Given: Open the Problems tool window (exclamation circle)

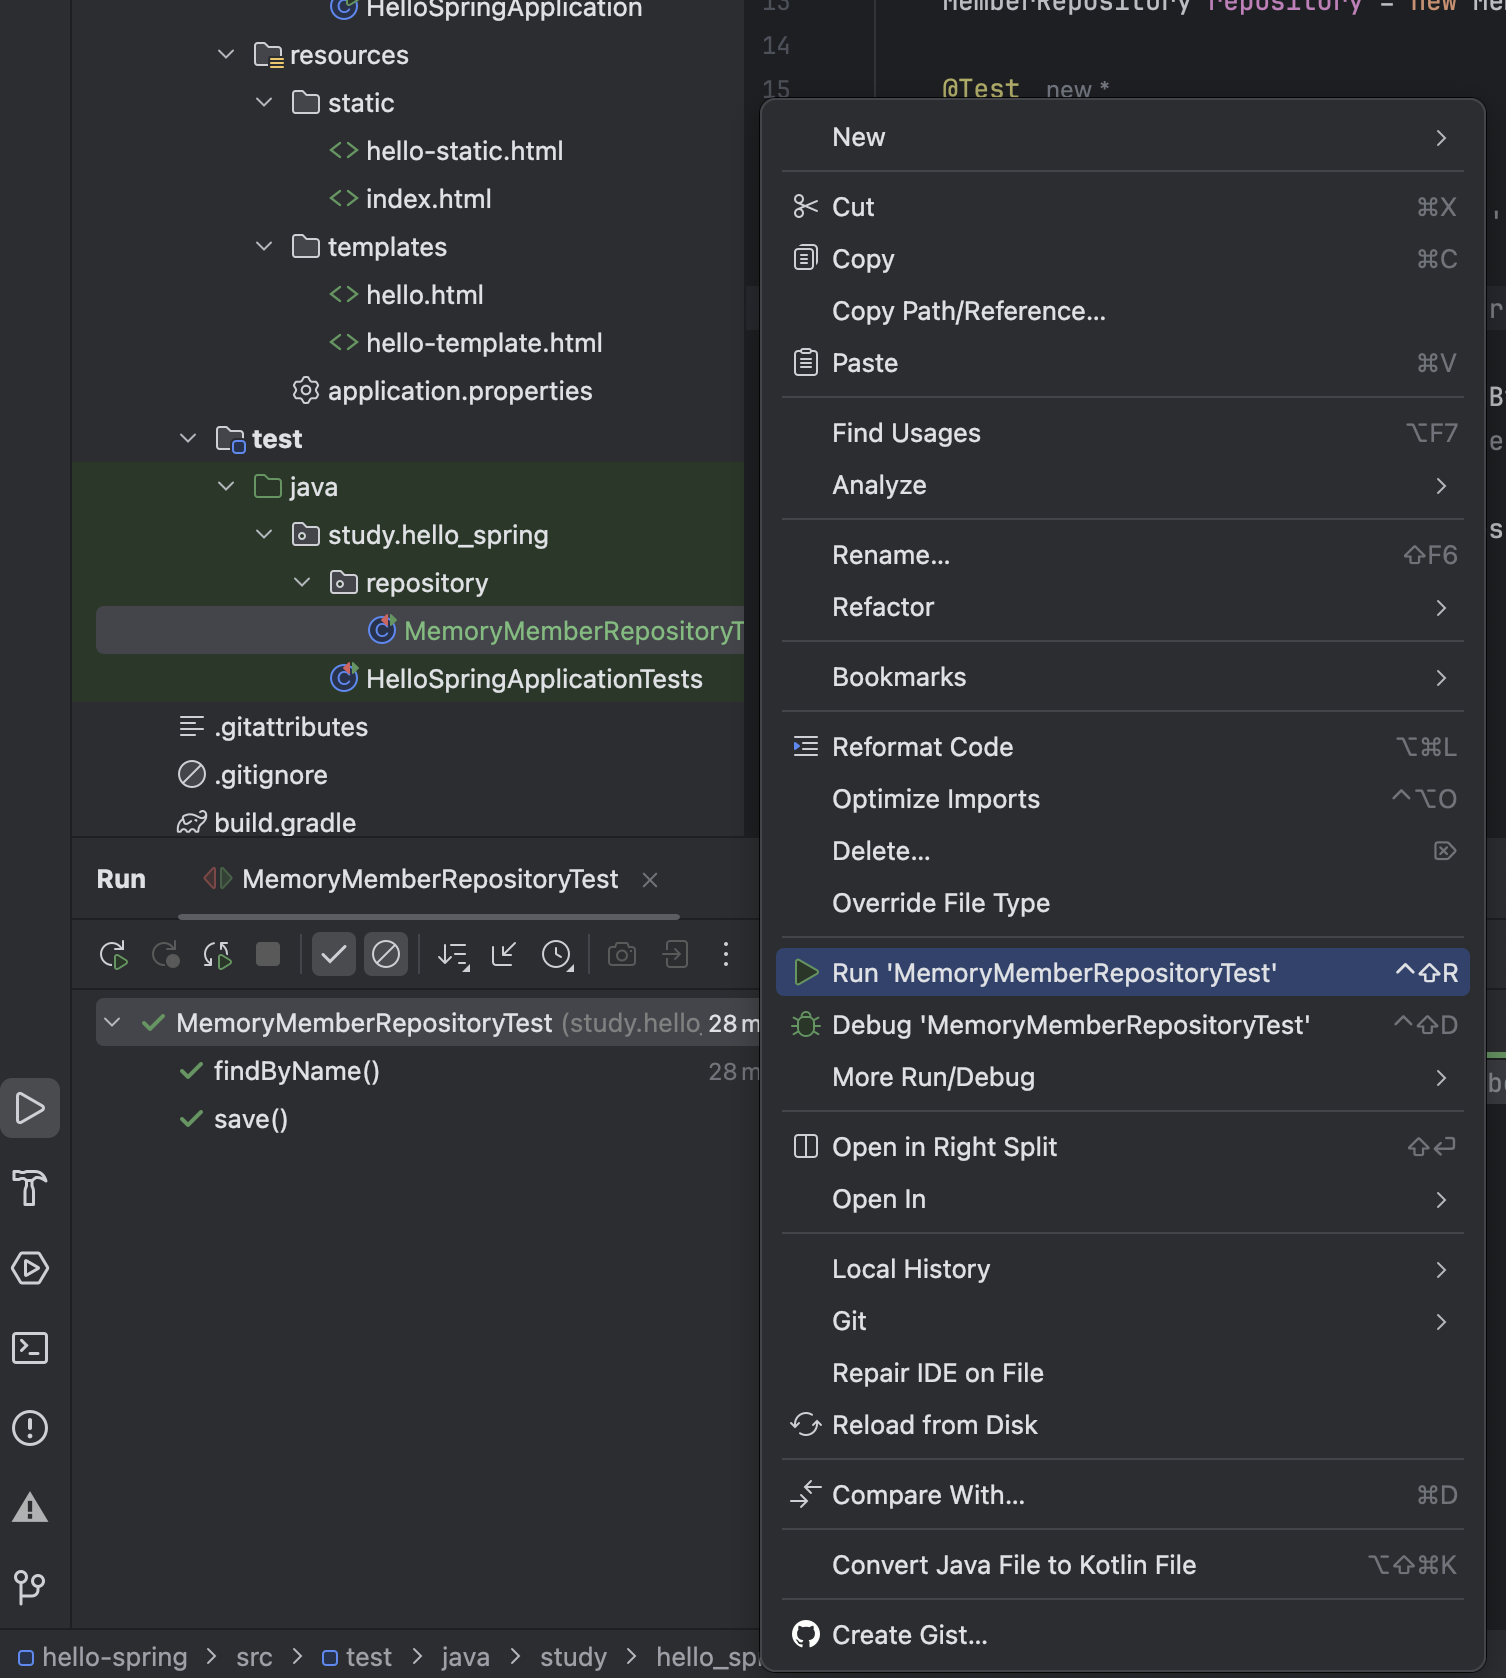Looking at the screenshot, I should (x=30, y=1428).
